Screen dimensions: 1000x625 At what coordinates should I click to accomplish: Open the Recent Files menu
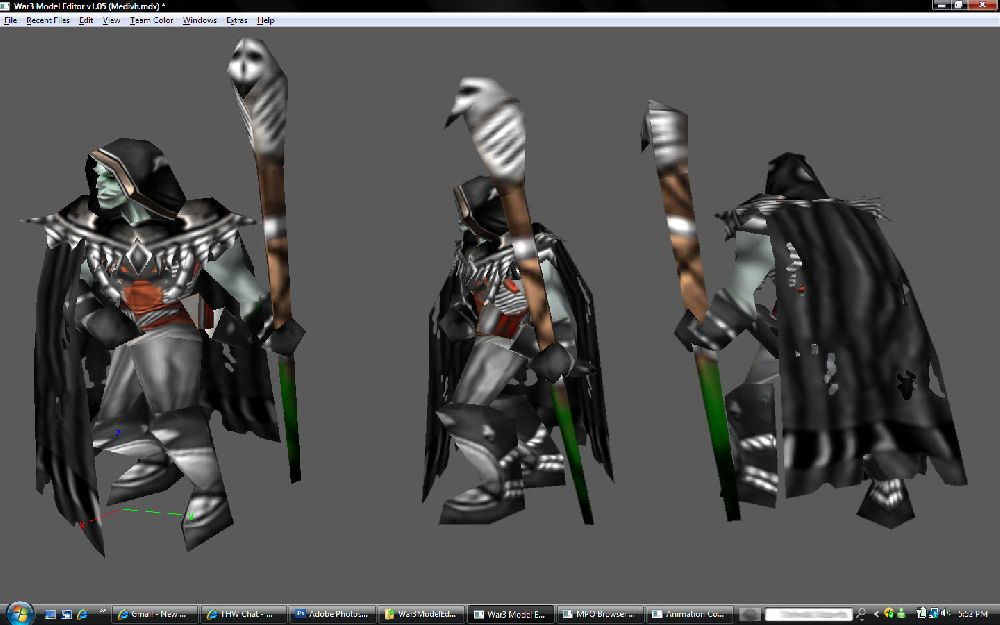(48, 20)
